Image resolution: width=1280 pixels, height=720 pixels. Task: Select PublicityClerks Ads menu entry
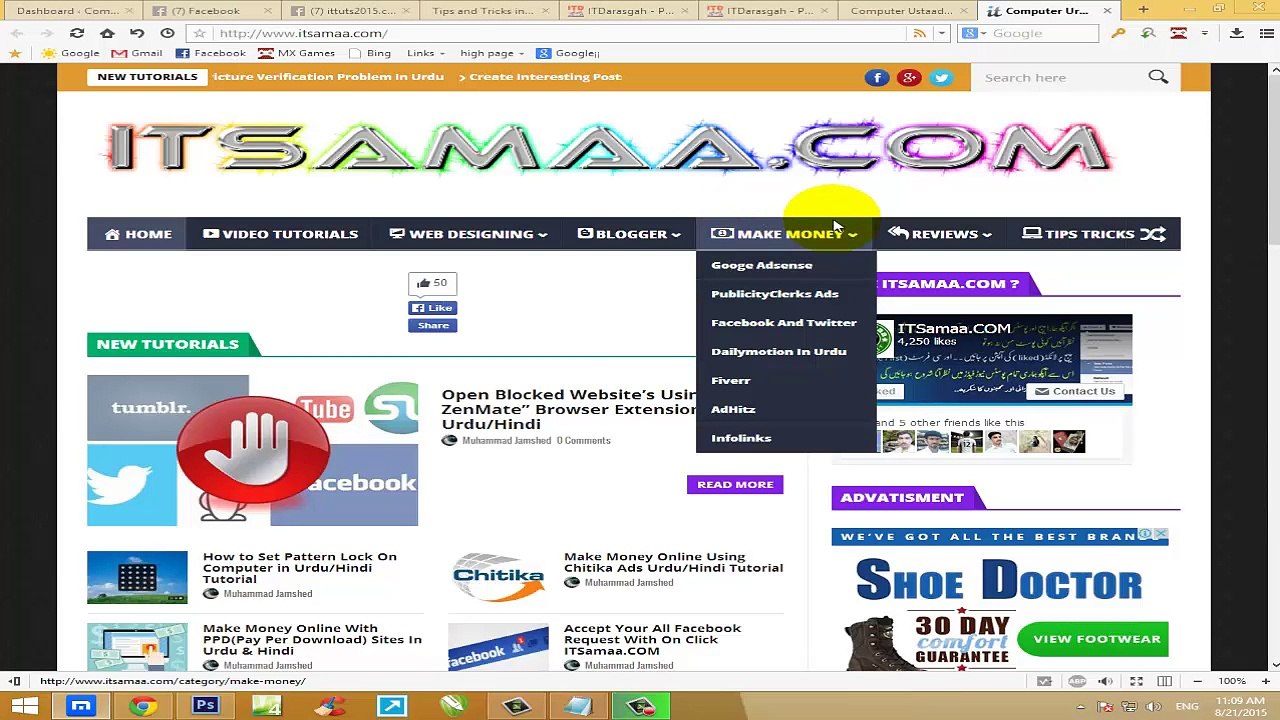pyautogui.click(x=775, y=294)
